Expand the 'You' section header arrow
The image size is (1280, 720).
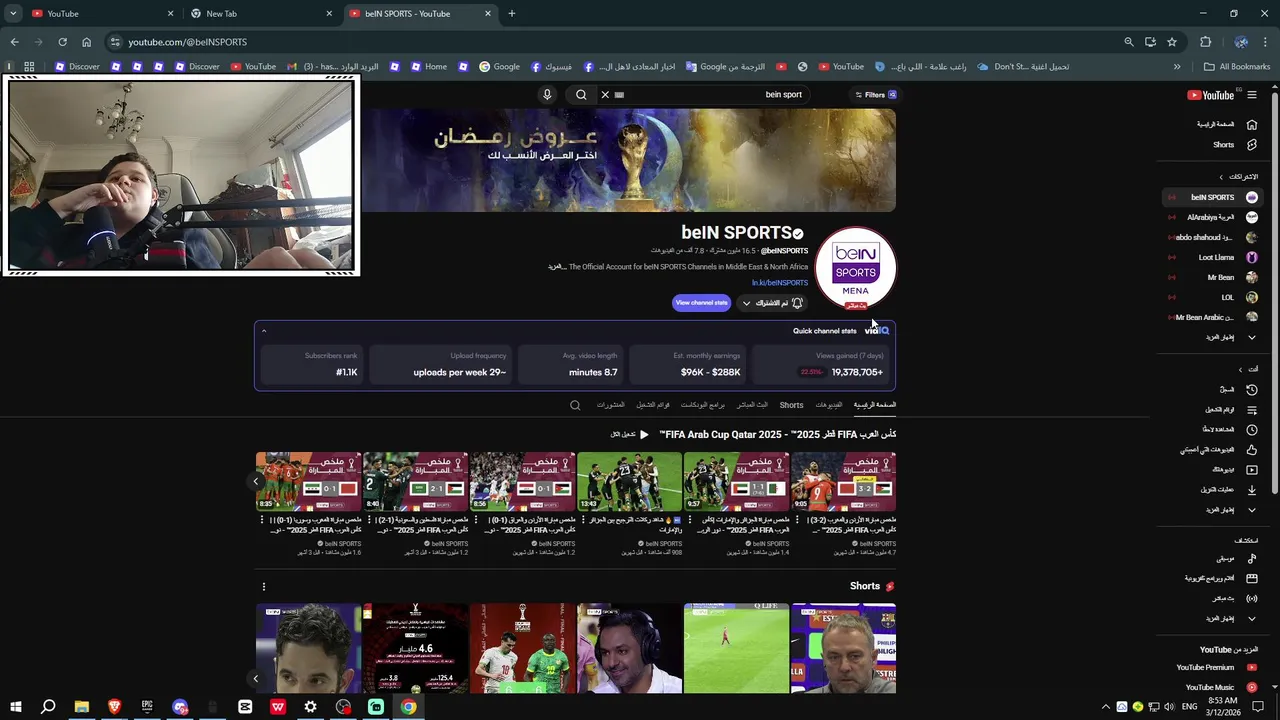1241,369
